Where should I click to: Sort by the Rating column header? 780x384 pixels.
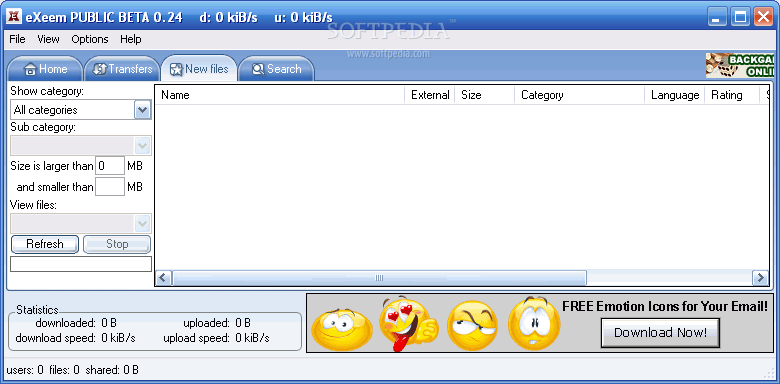click(x=732, y=95)
